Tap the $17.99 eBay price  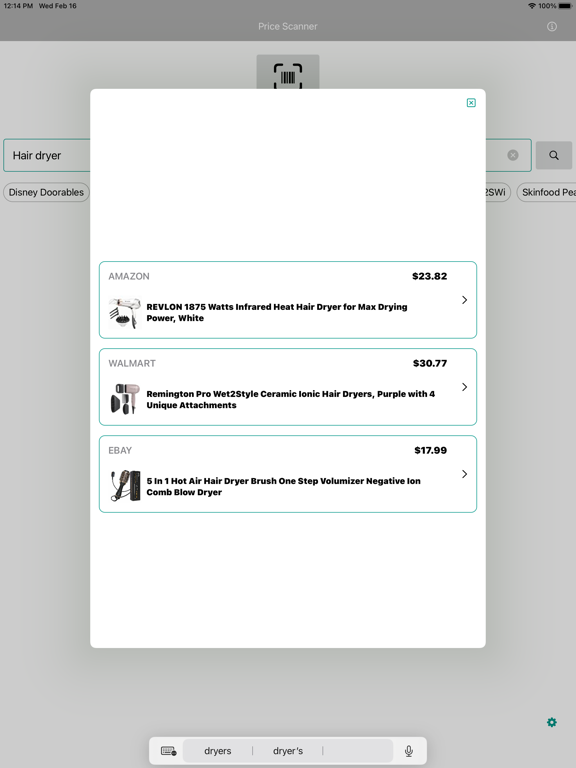click(430, 451)
